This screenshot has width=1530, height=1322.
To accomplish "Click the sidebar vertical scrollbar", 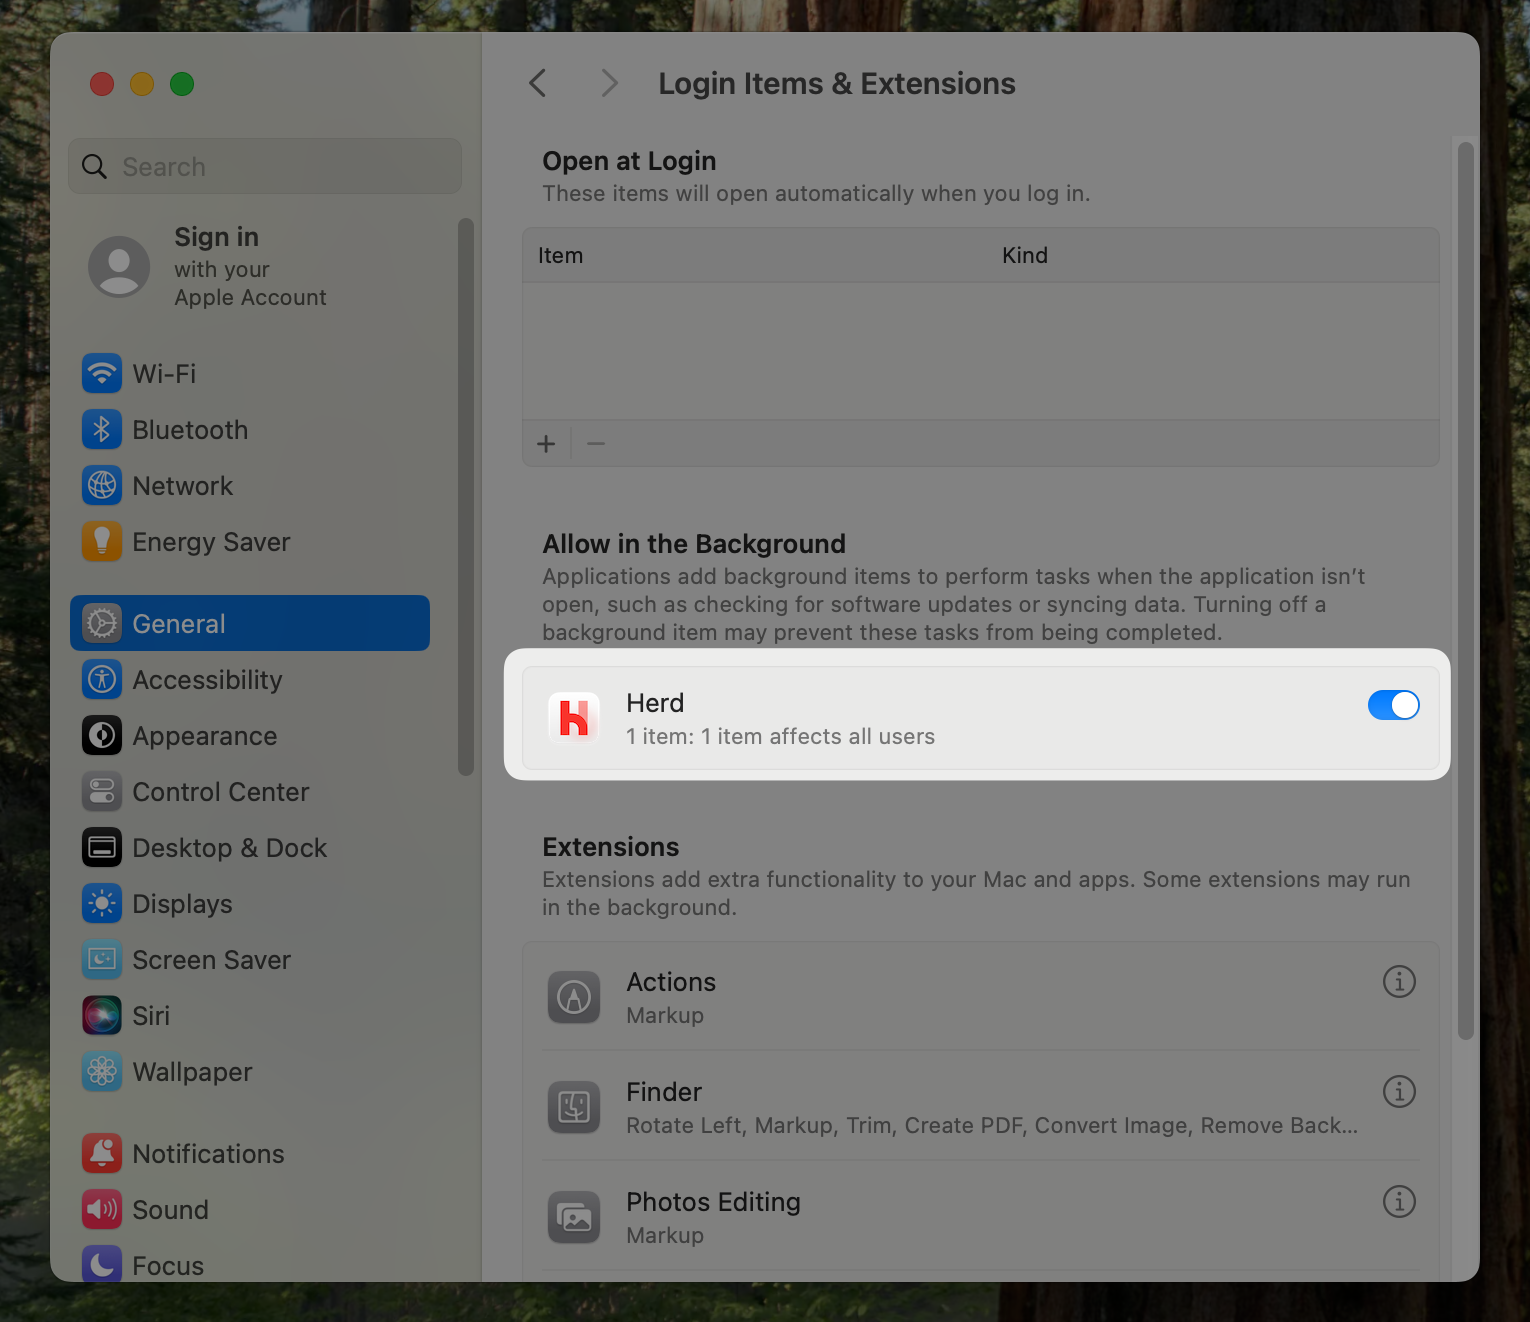I will 465,496.
